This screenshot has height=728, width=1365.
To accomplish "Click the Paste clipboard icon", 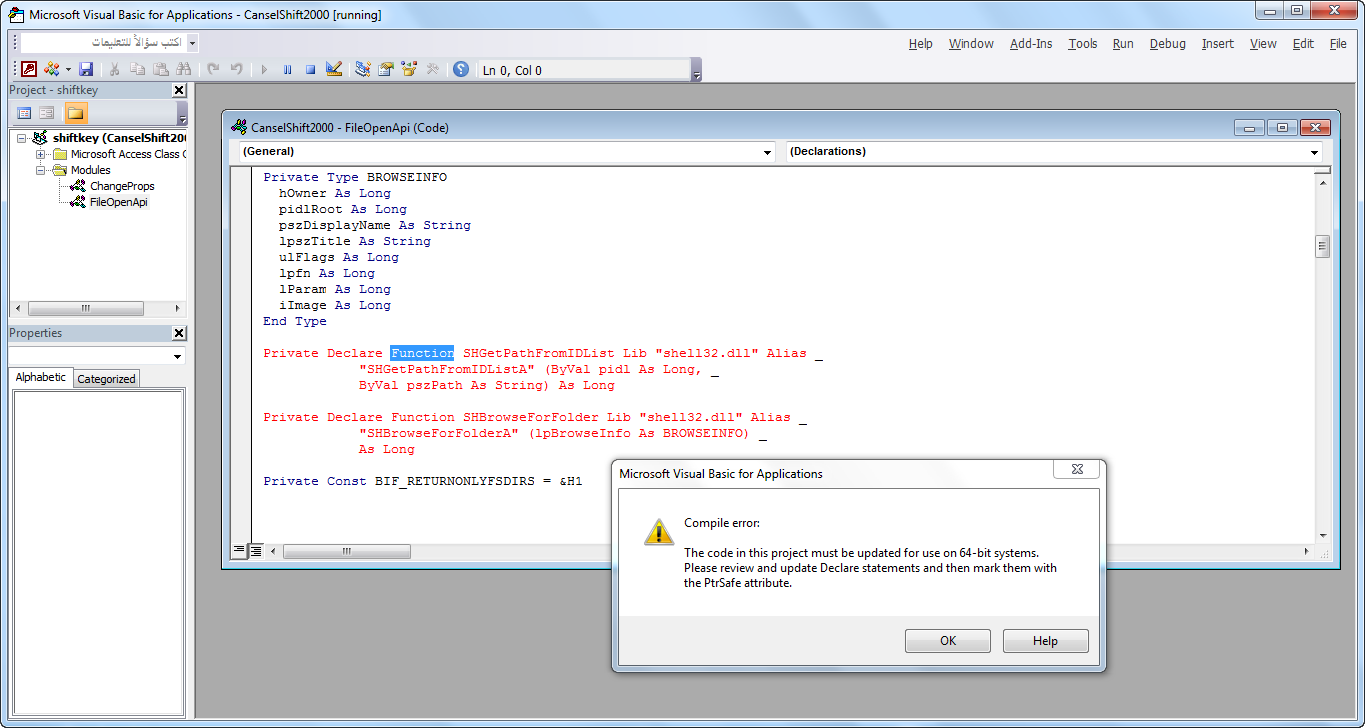I will 161,69.
